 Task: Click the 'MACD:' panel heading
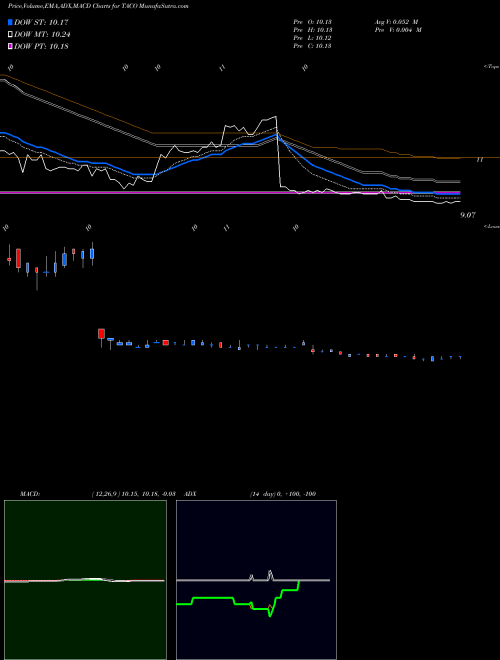(x=30, y=494)
